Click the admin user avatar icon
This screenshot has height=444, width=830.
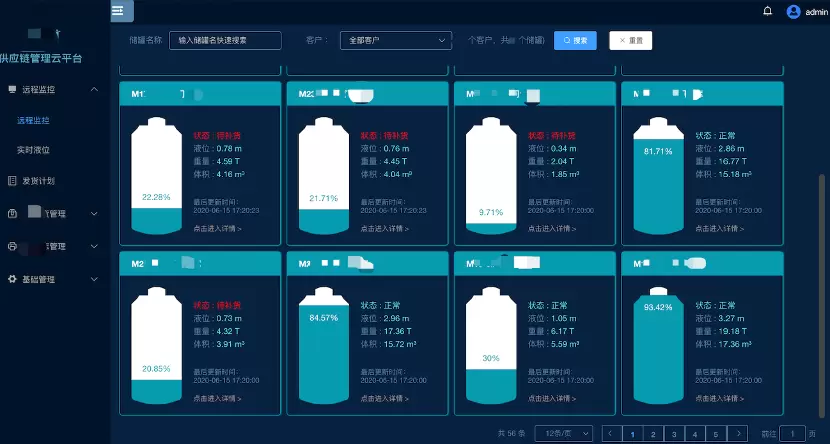pyautogui.click(x=794, y=11)
